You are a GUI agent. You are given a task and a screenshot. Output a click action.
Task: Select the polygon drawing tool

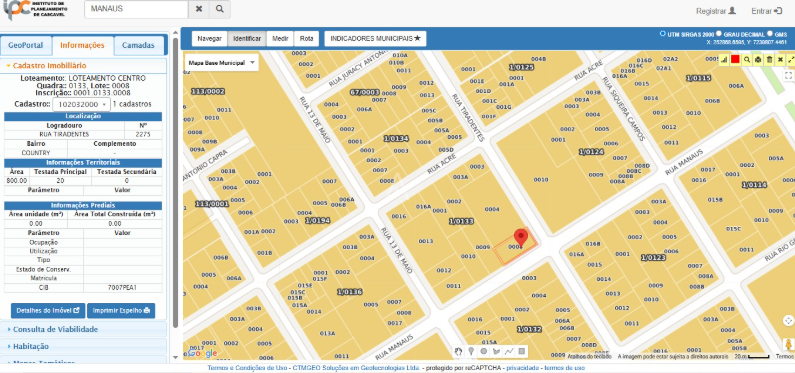[496, 351]
